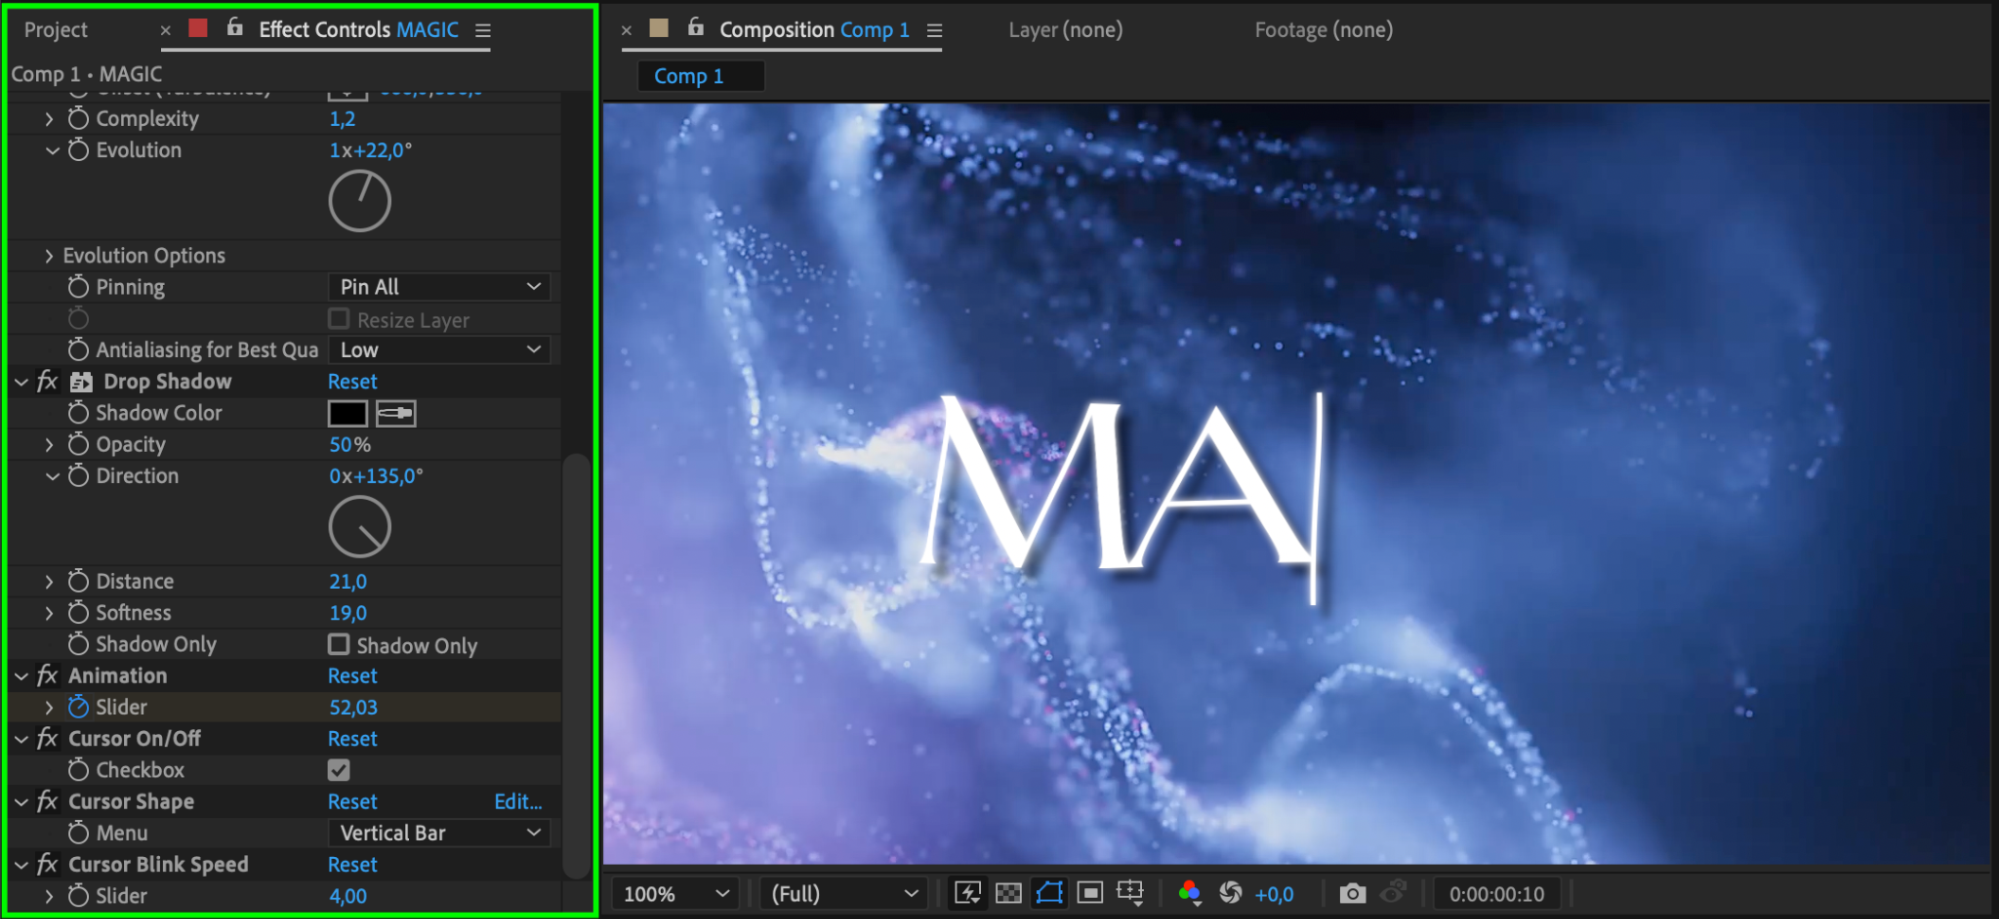
Task: Click Reset Exposure aperture icon
Action: (1231, 893)
